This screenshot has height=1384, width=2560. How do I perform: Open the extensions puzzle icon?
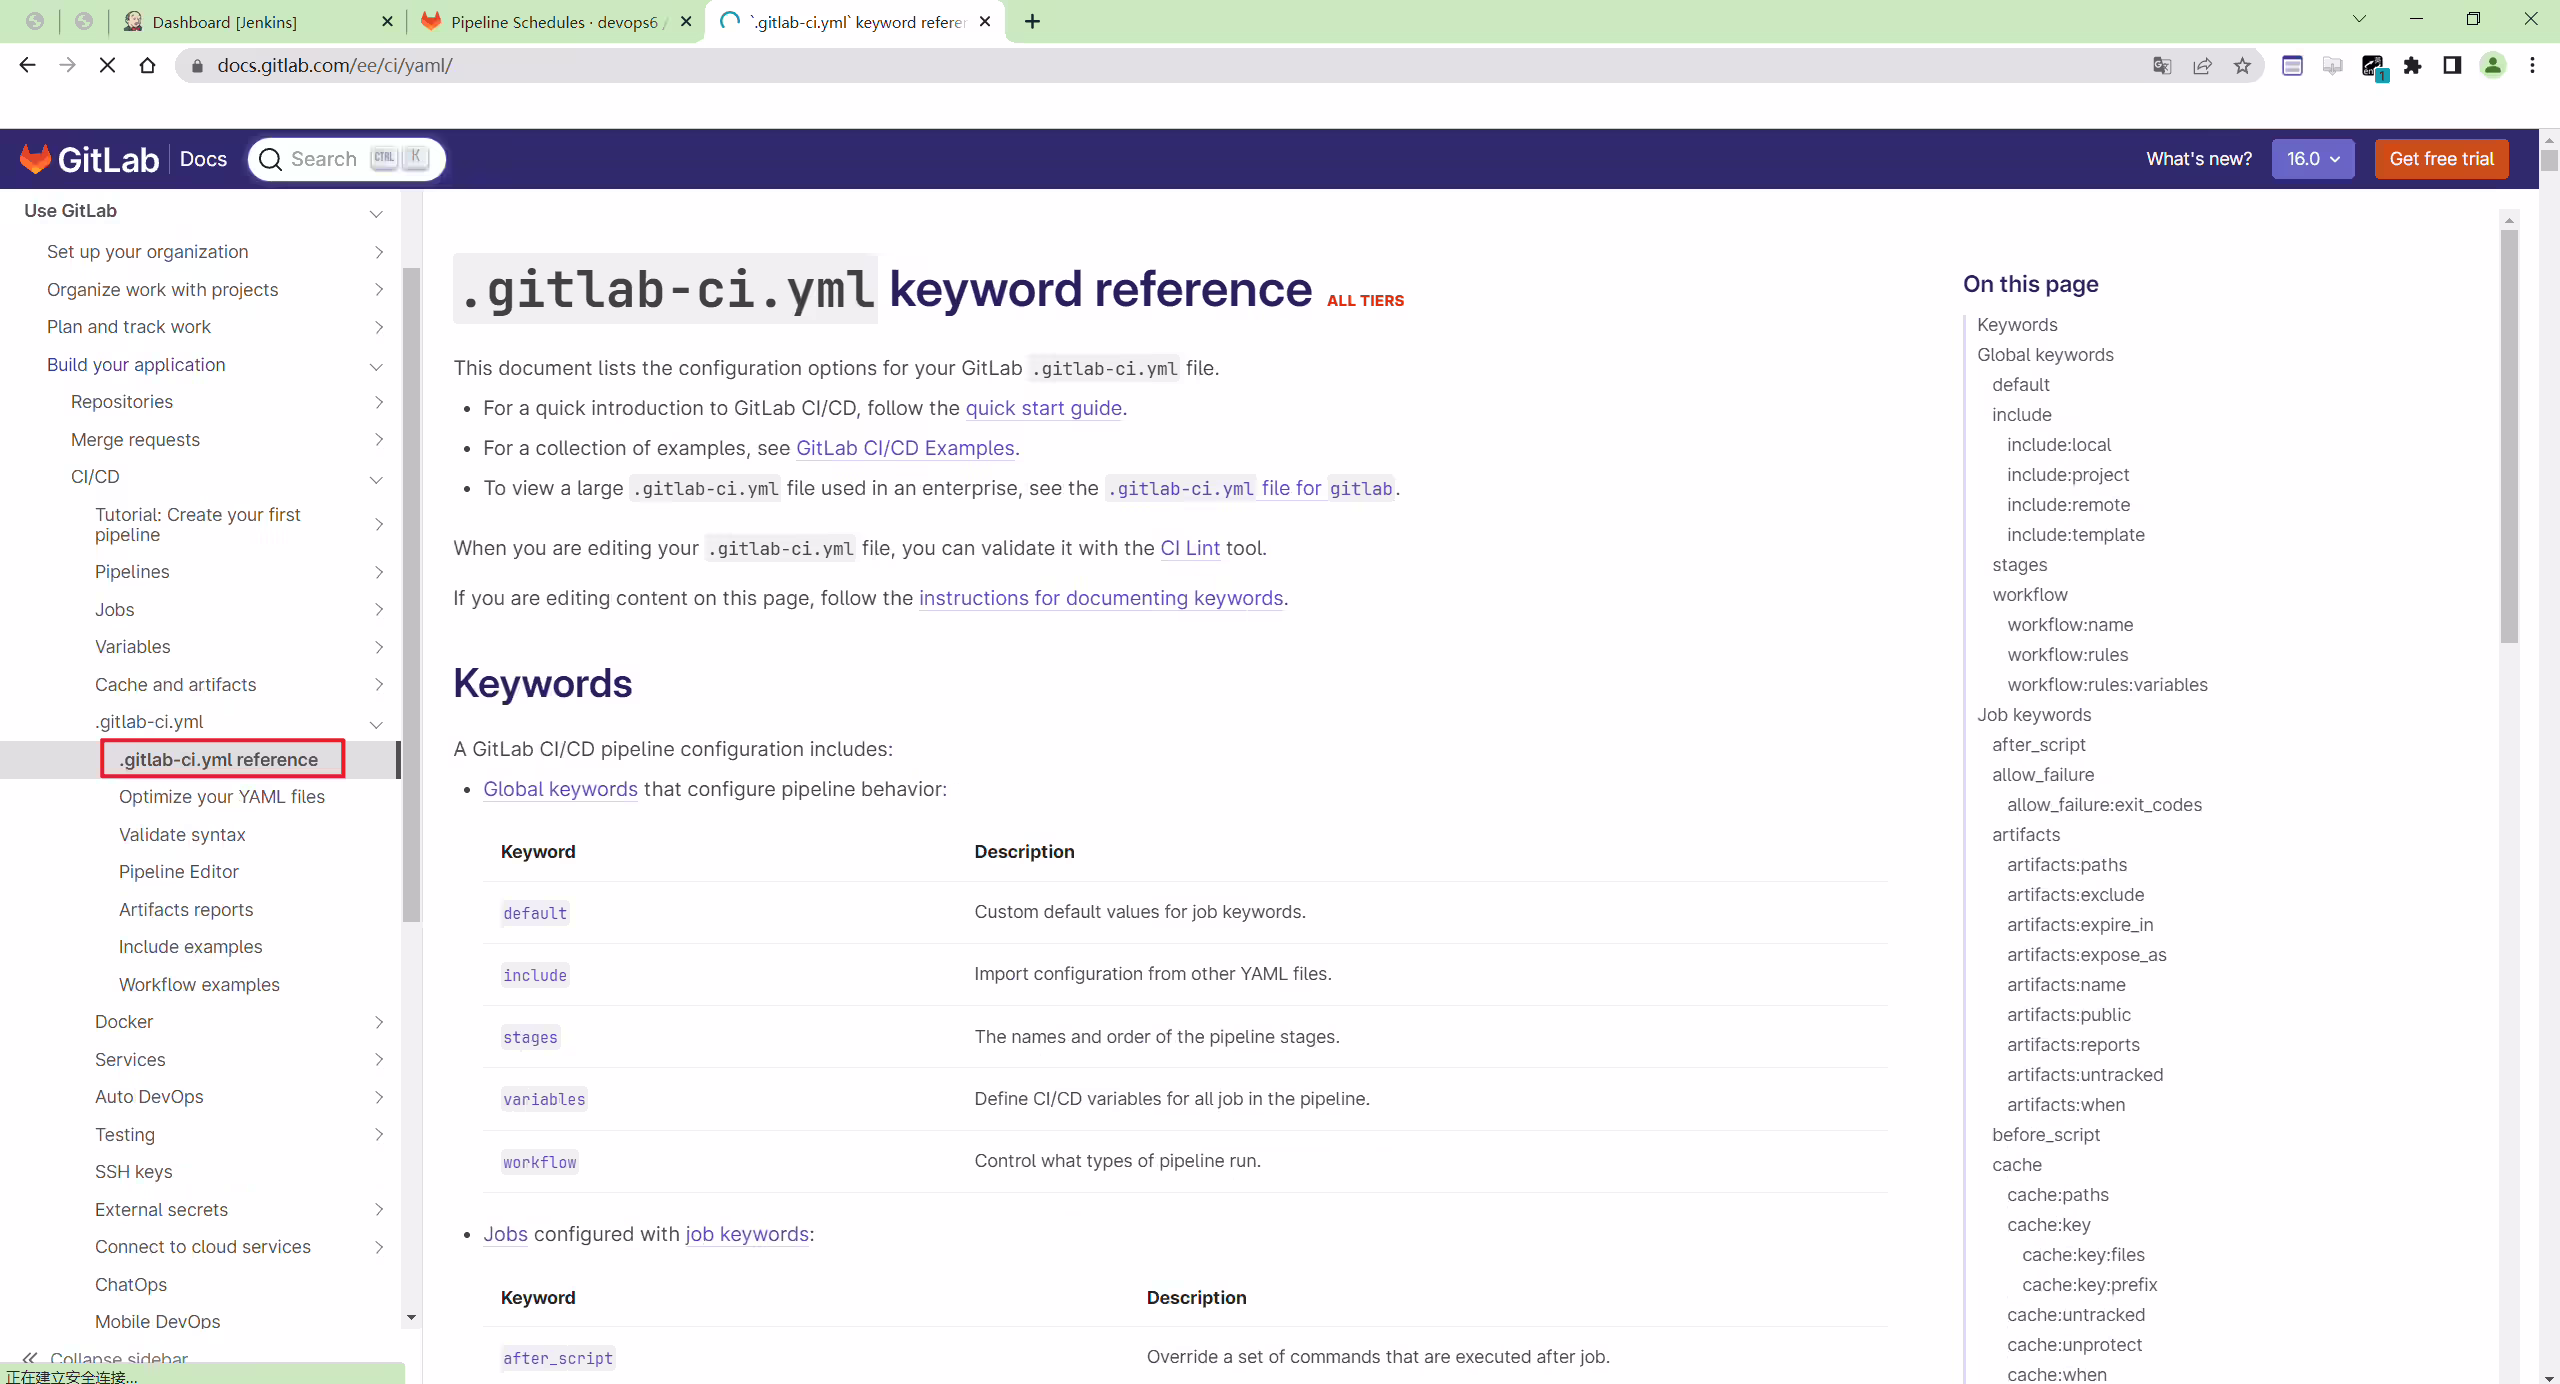pos(2413,65)
